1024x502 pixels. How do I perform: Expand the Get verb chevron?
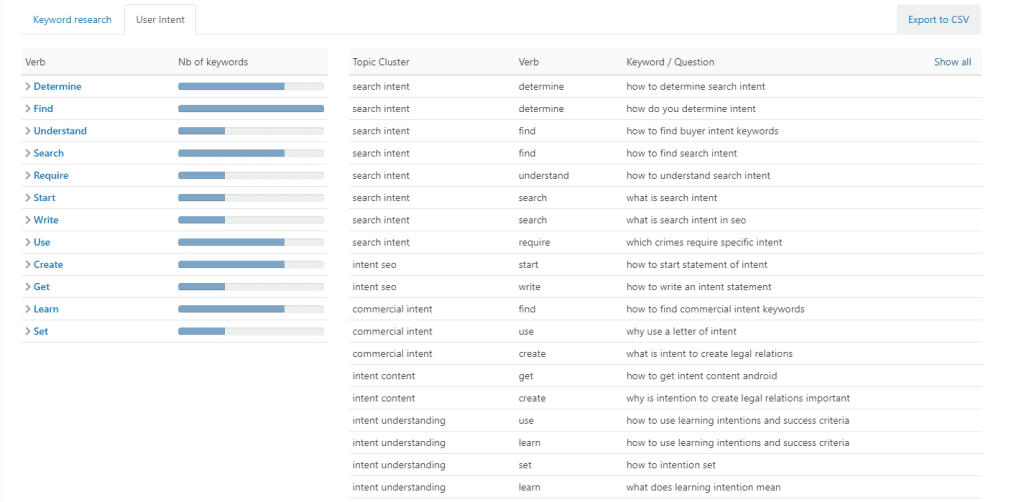(28, 287)
